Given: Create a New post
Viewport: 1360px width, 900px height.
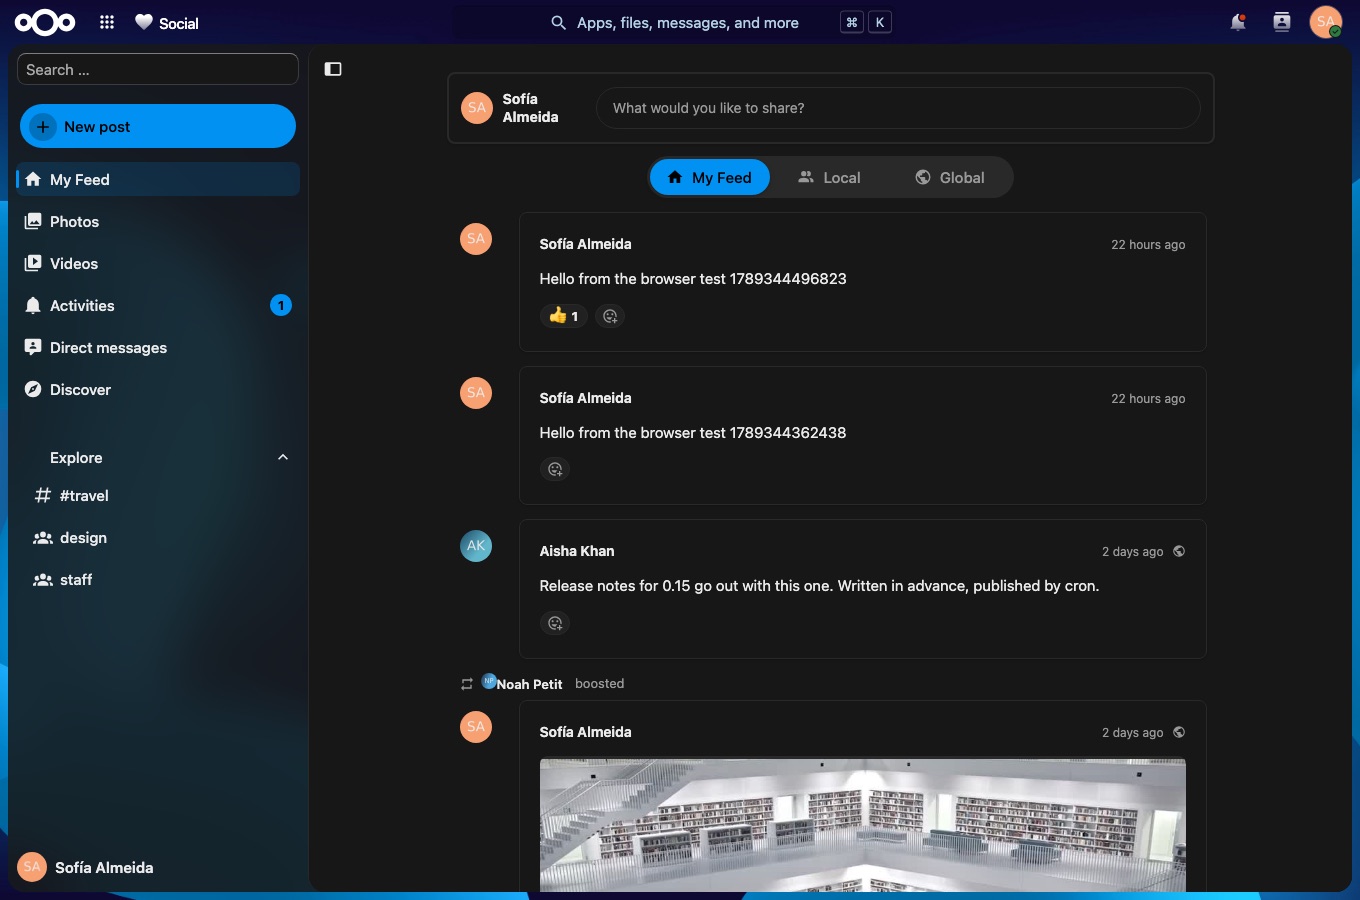Looking at the screenshot, I should pyautogui.click(x=158, y=126).
